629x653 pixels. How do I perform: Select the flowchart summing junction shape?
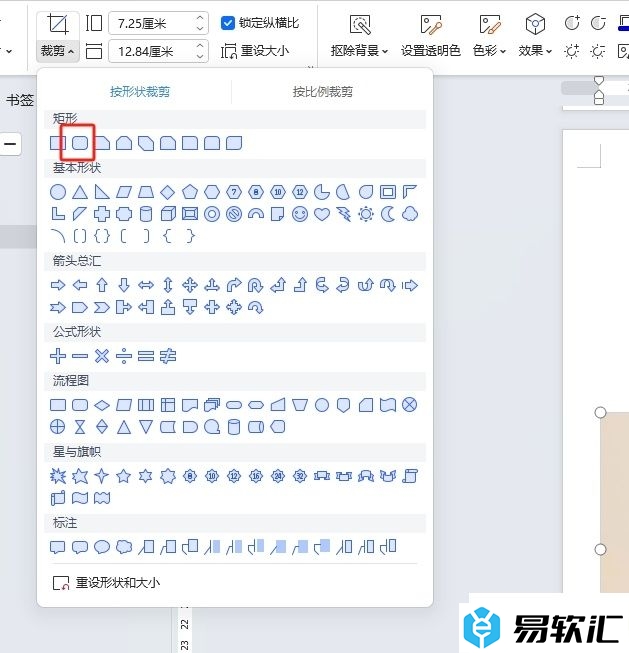click(410, 405)
